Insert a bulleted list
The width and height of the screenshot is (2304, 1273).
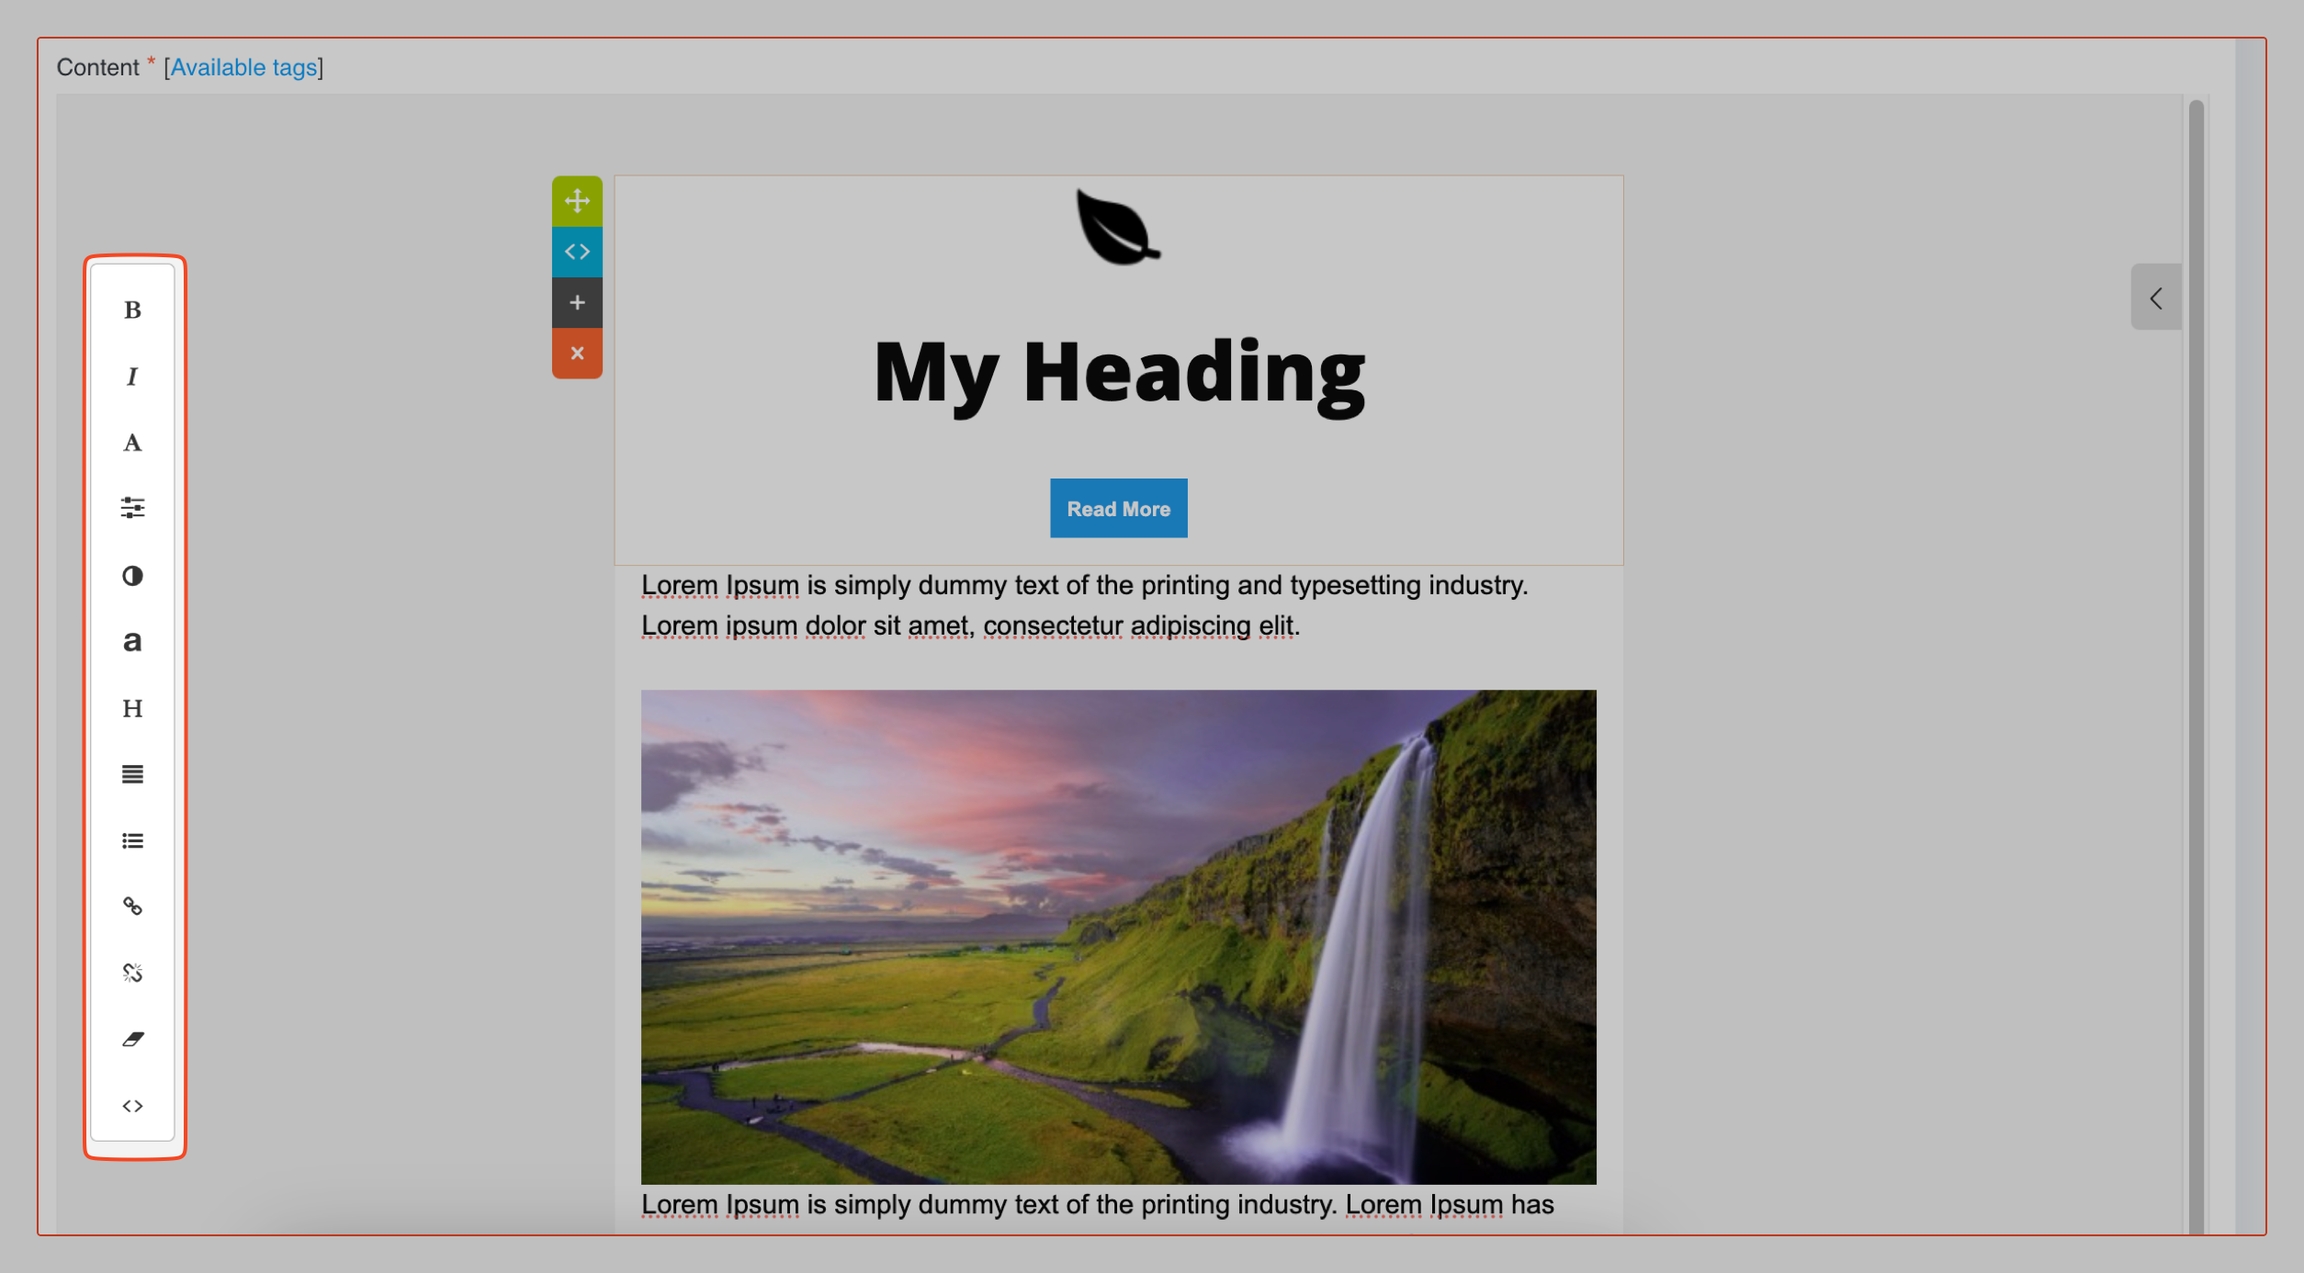132,840
